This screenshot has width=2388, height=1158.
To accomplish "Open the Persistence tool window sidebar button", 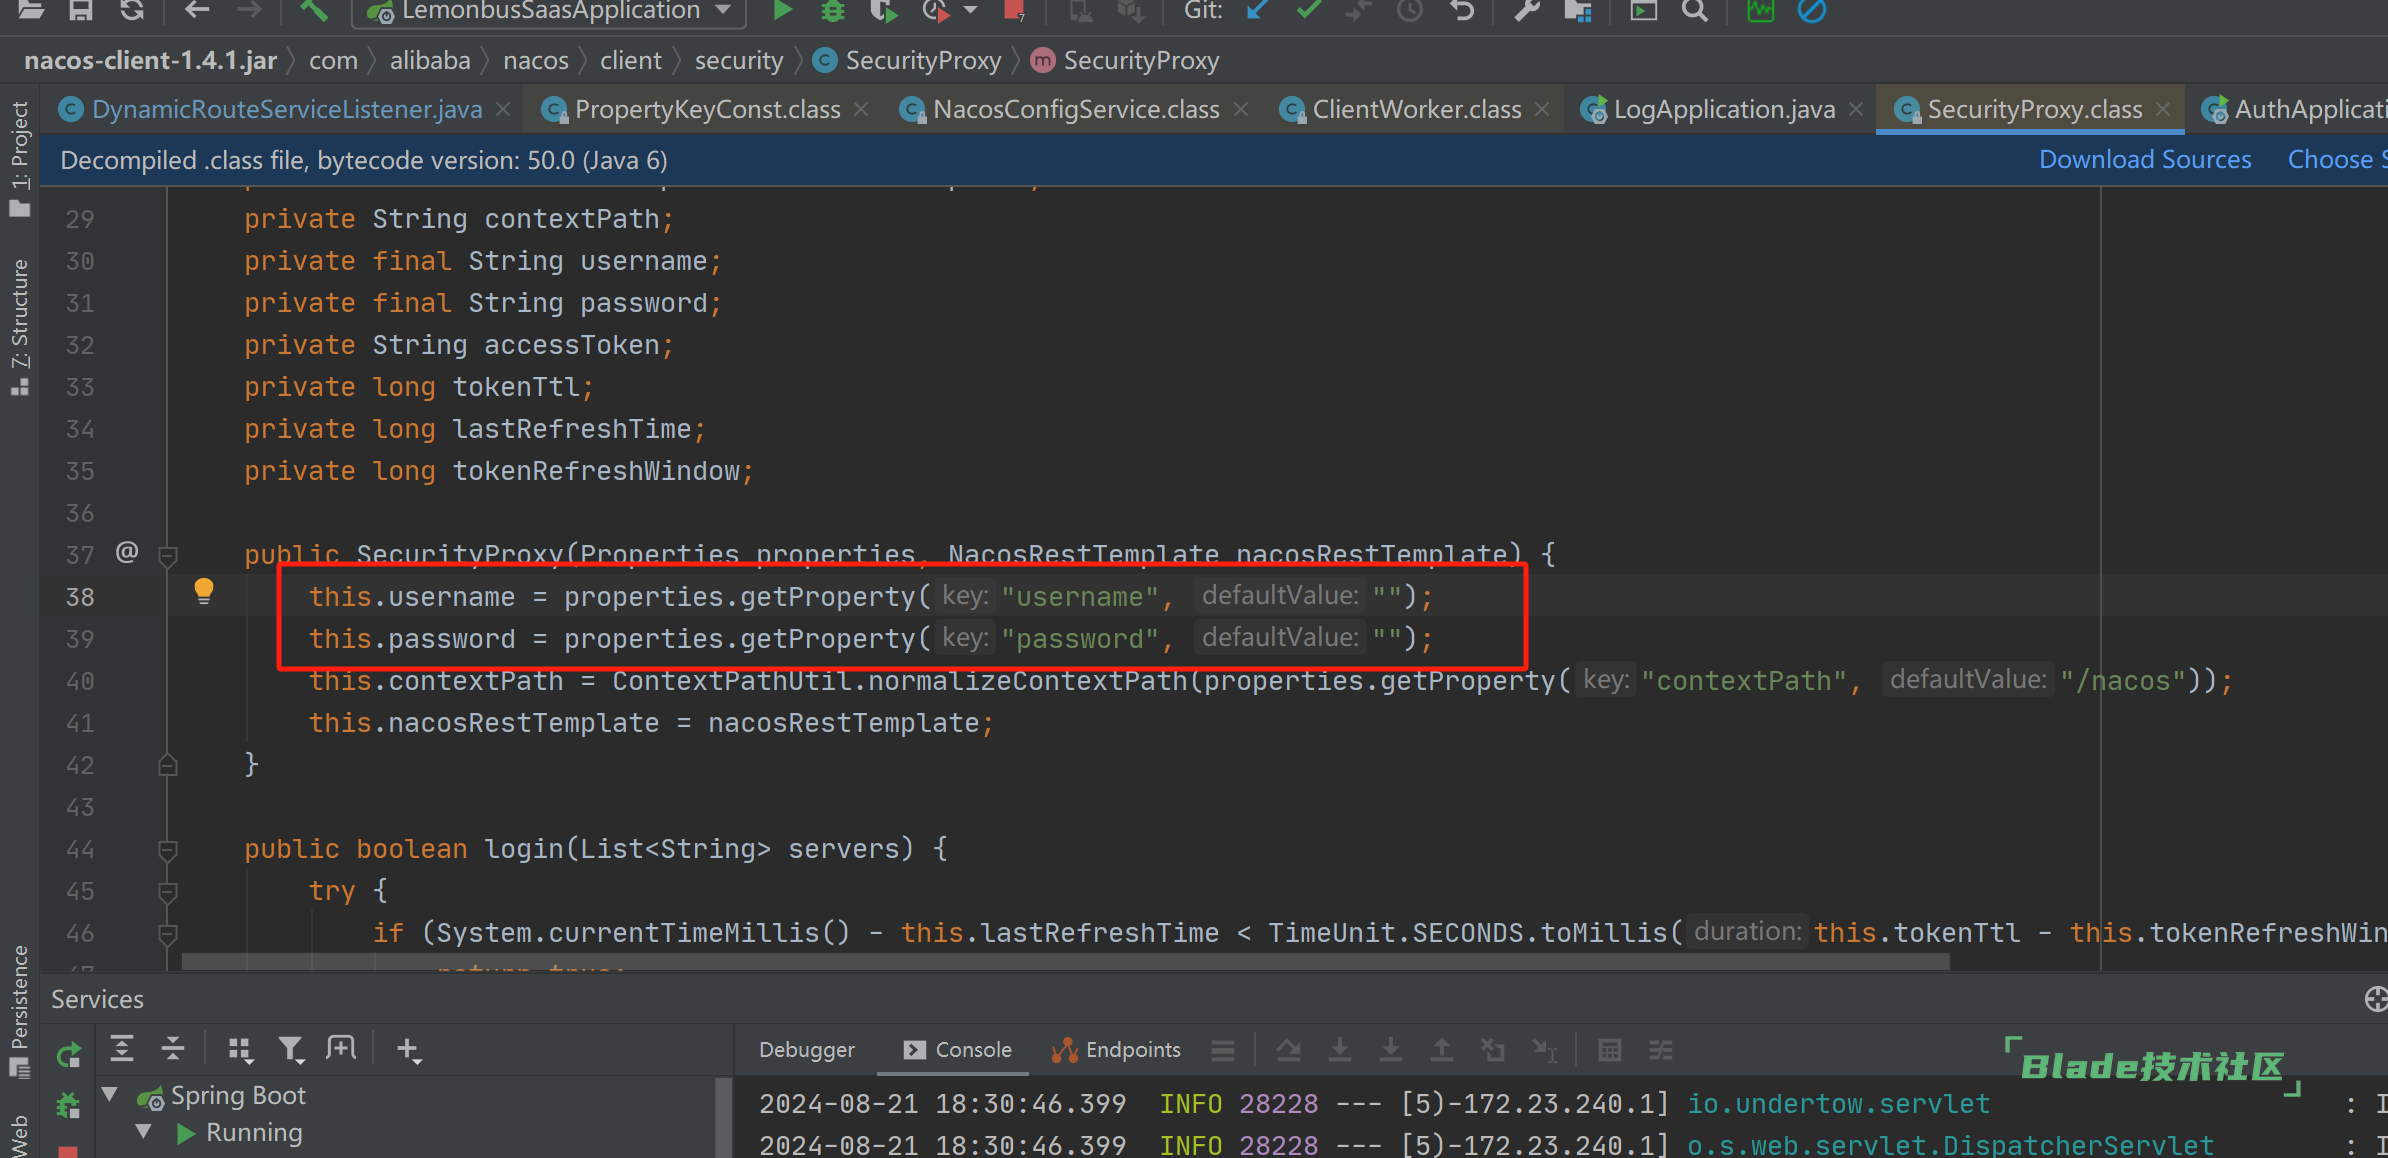I will (x=19, y=1011).
